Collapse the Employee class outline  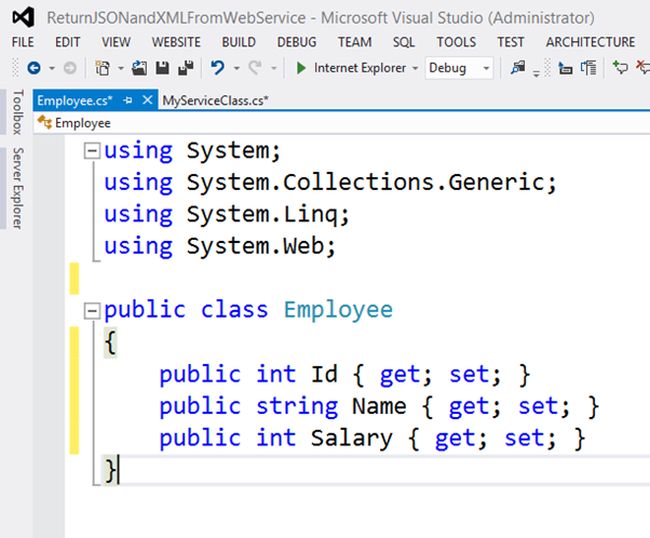[92, 310]
